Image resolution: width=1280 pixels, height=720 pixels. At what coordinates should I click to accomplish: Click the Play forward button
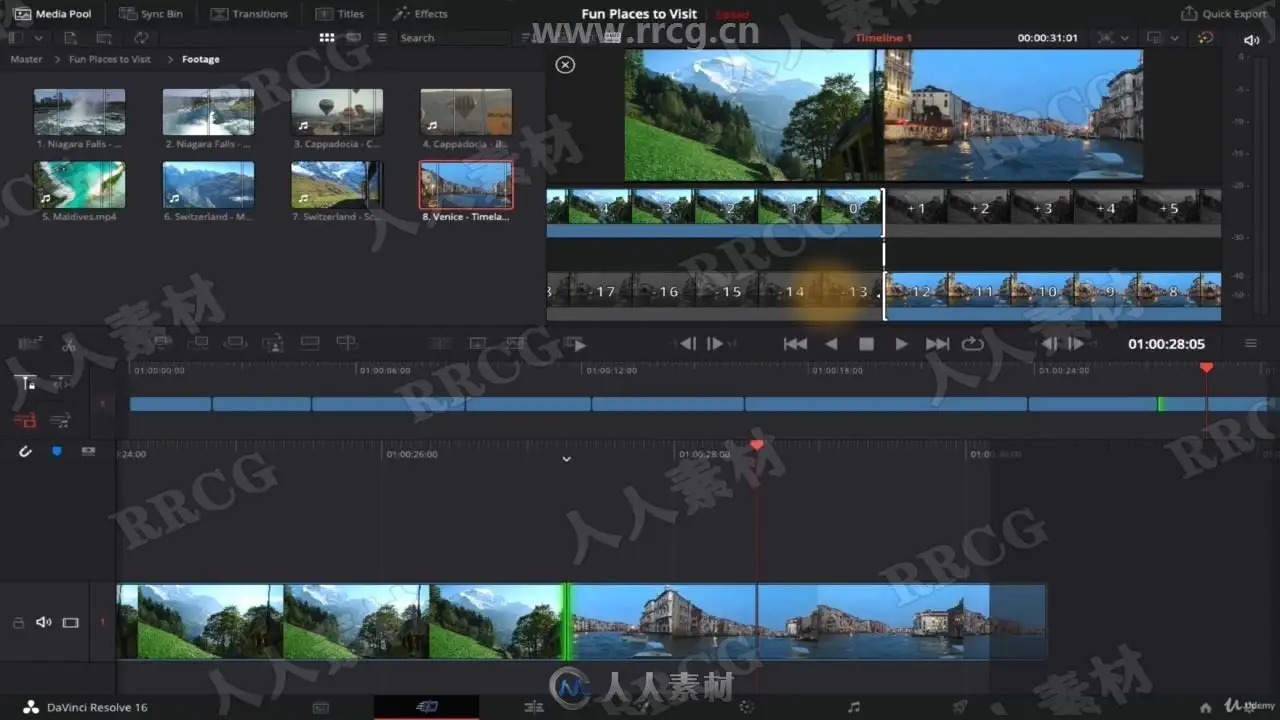[901, 344]
